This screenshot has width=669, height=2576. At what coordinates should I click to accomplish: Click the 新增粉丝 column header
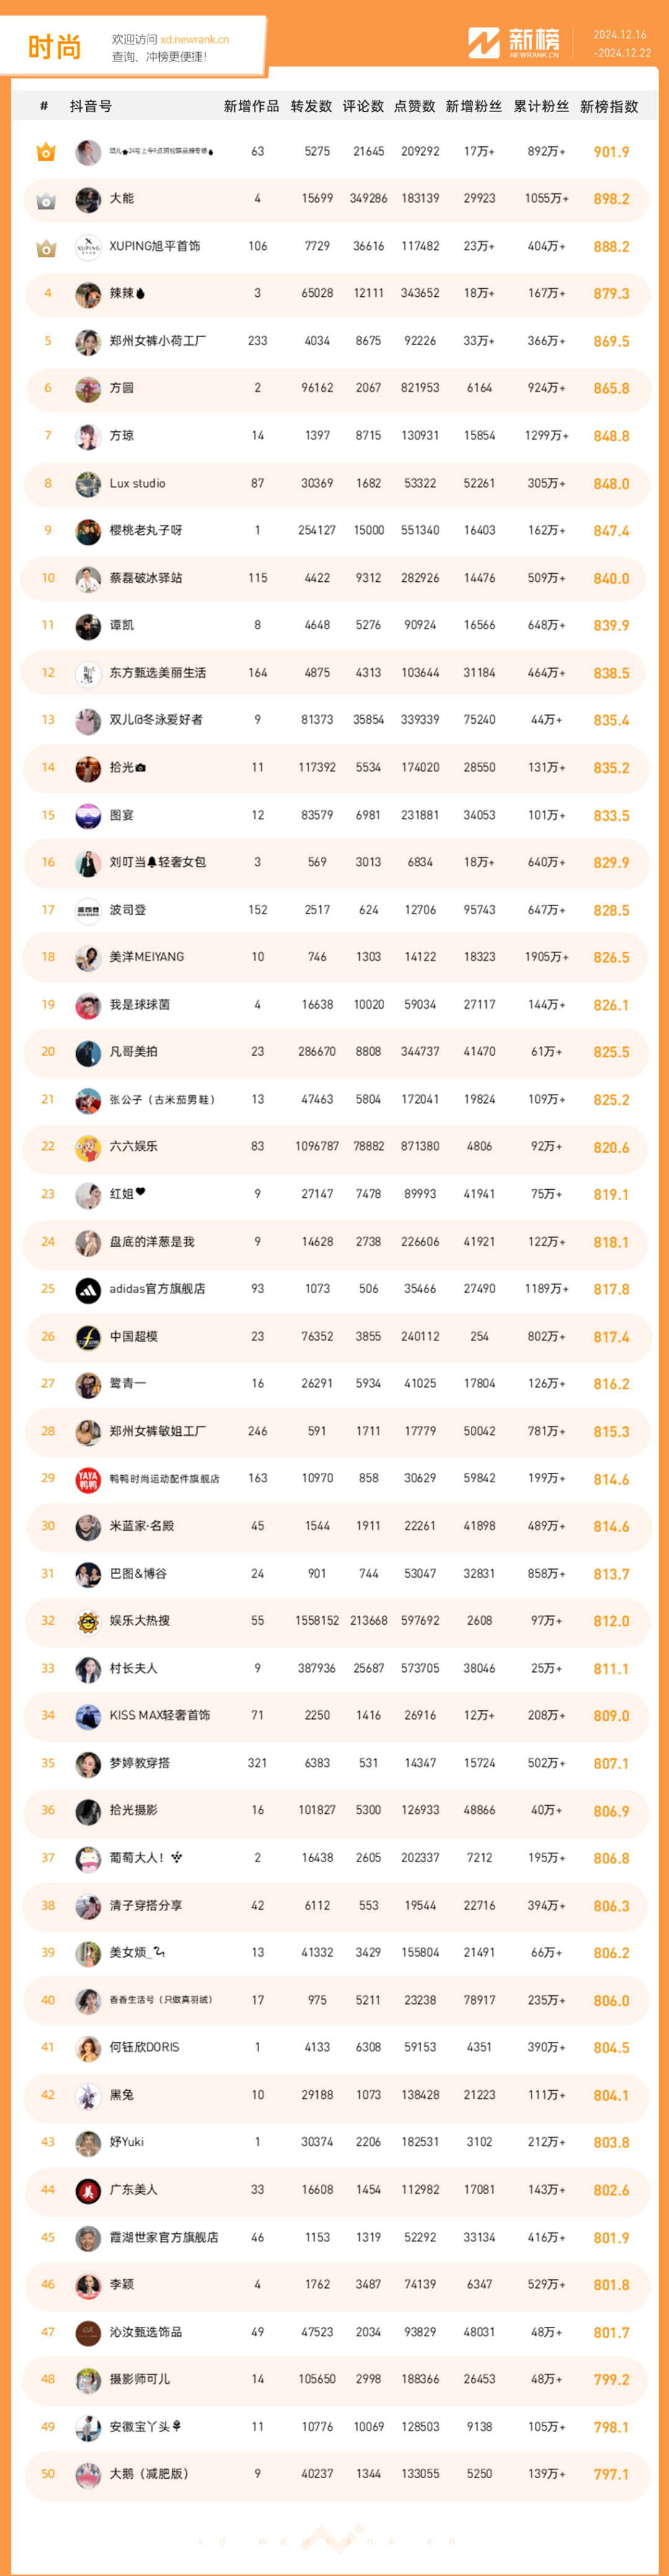[x=474, y=106]
